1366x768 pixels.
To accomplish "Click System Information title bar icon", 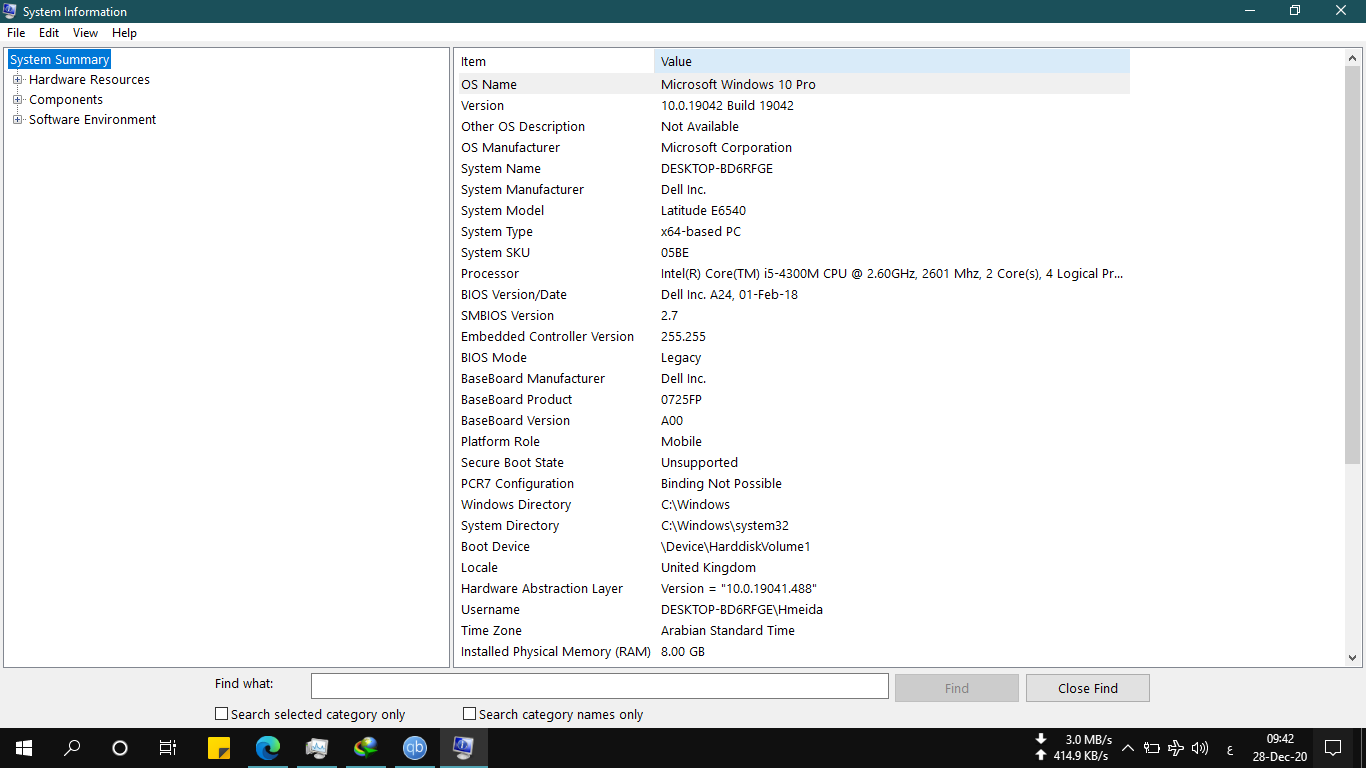I will 11,11.
